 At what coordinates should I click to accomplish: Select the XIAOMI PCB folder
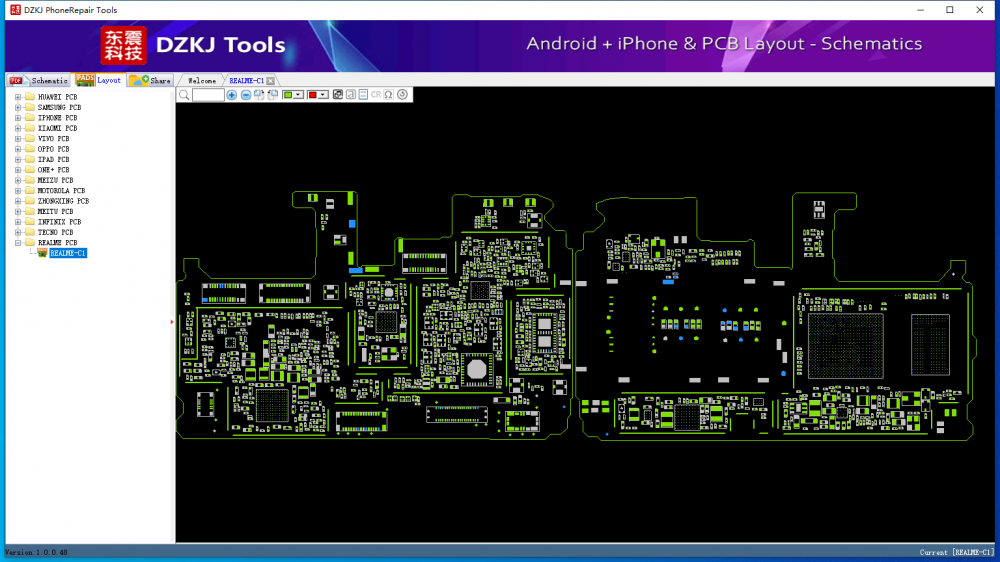pos(57,128)
